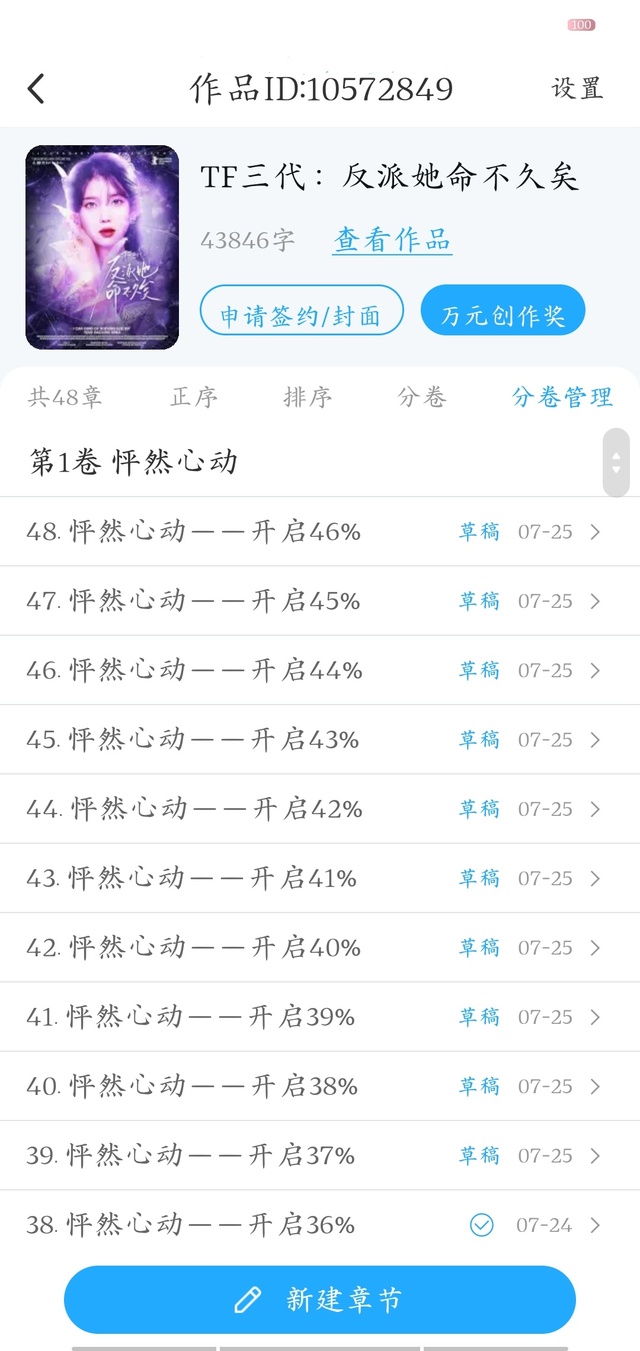Open the 分卷 volume selector

(x=421, y=397)
